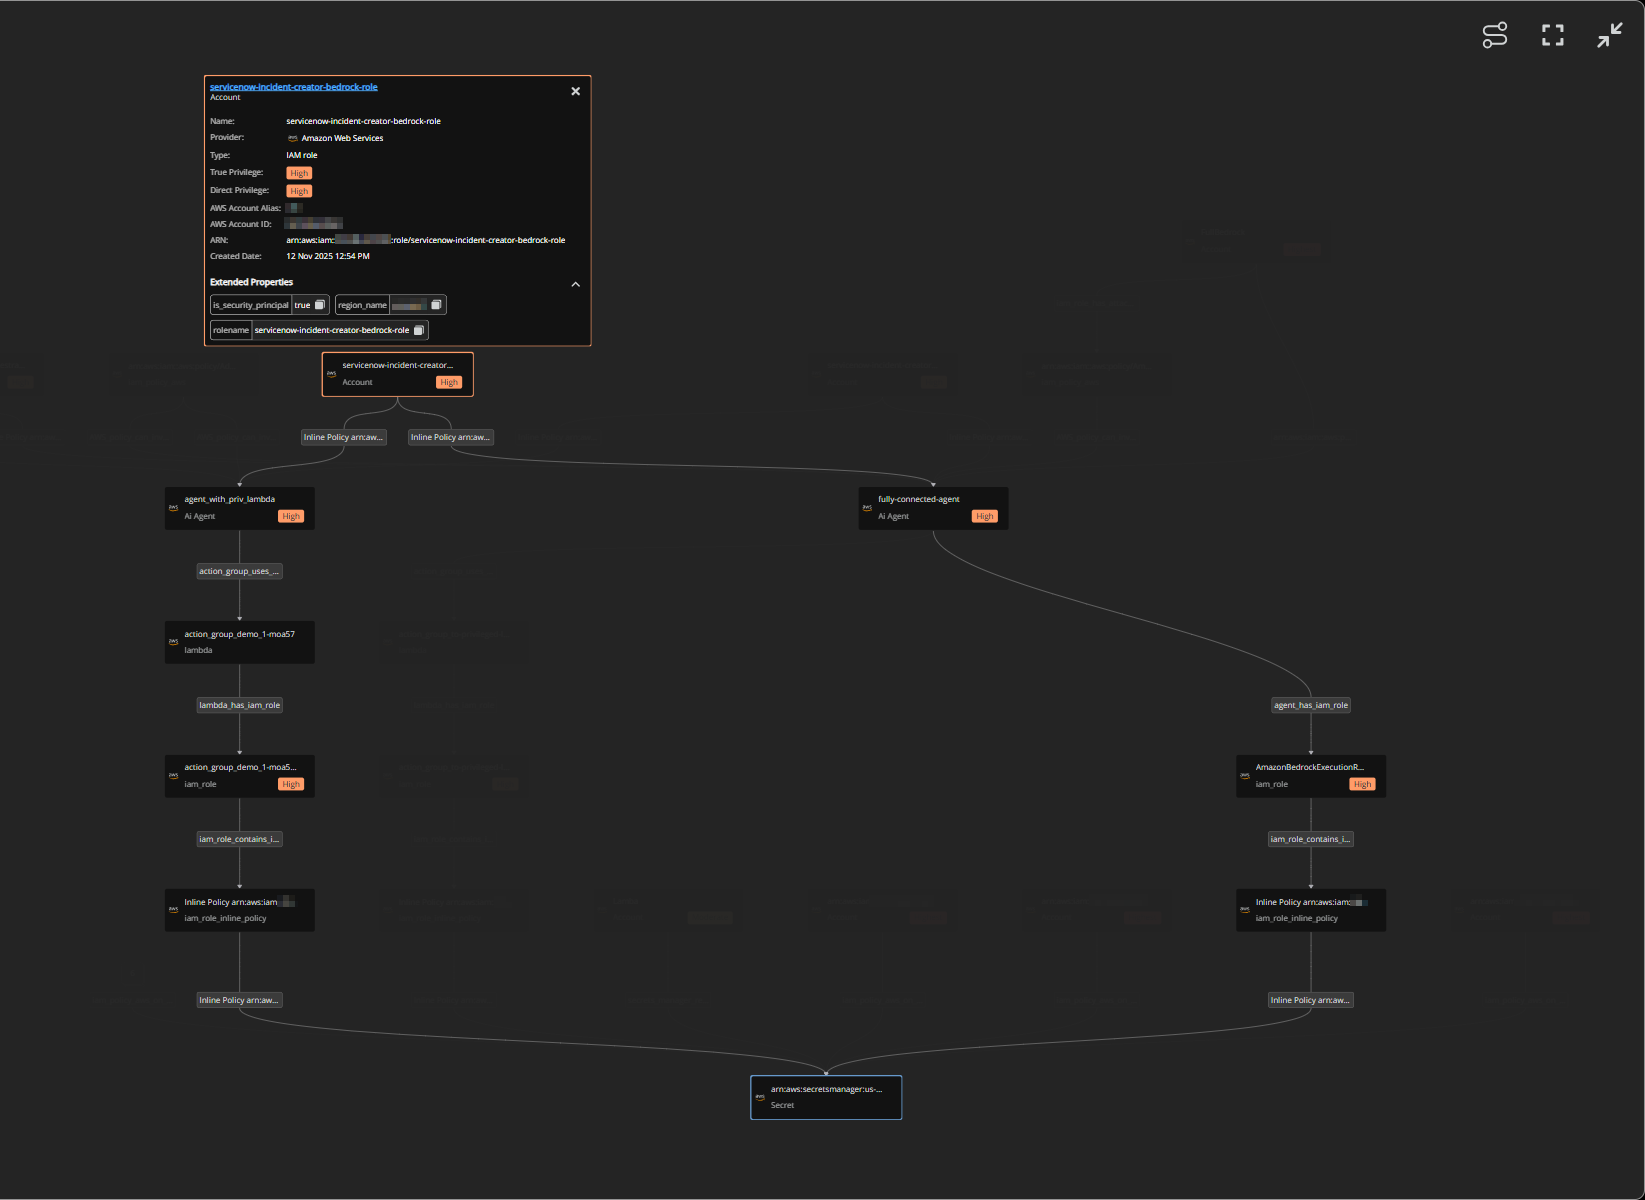The width and height of the screenshot is (1645, 1200).
Task: Click the True Privilege High badge
Action: (299, 173)
